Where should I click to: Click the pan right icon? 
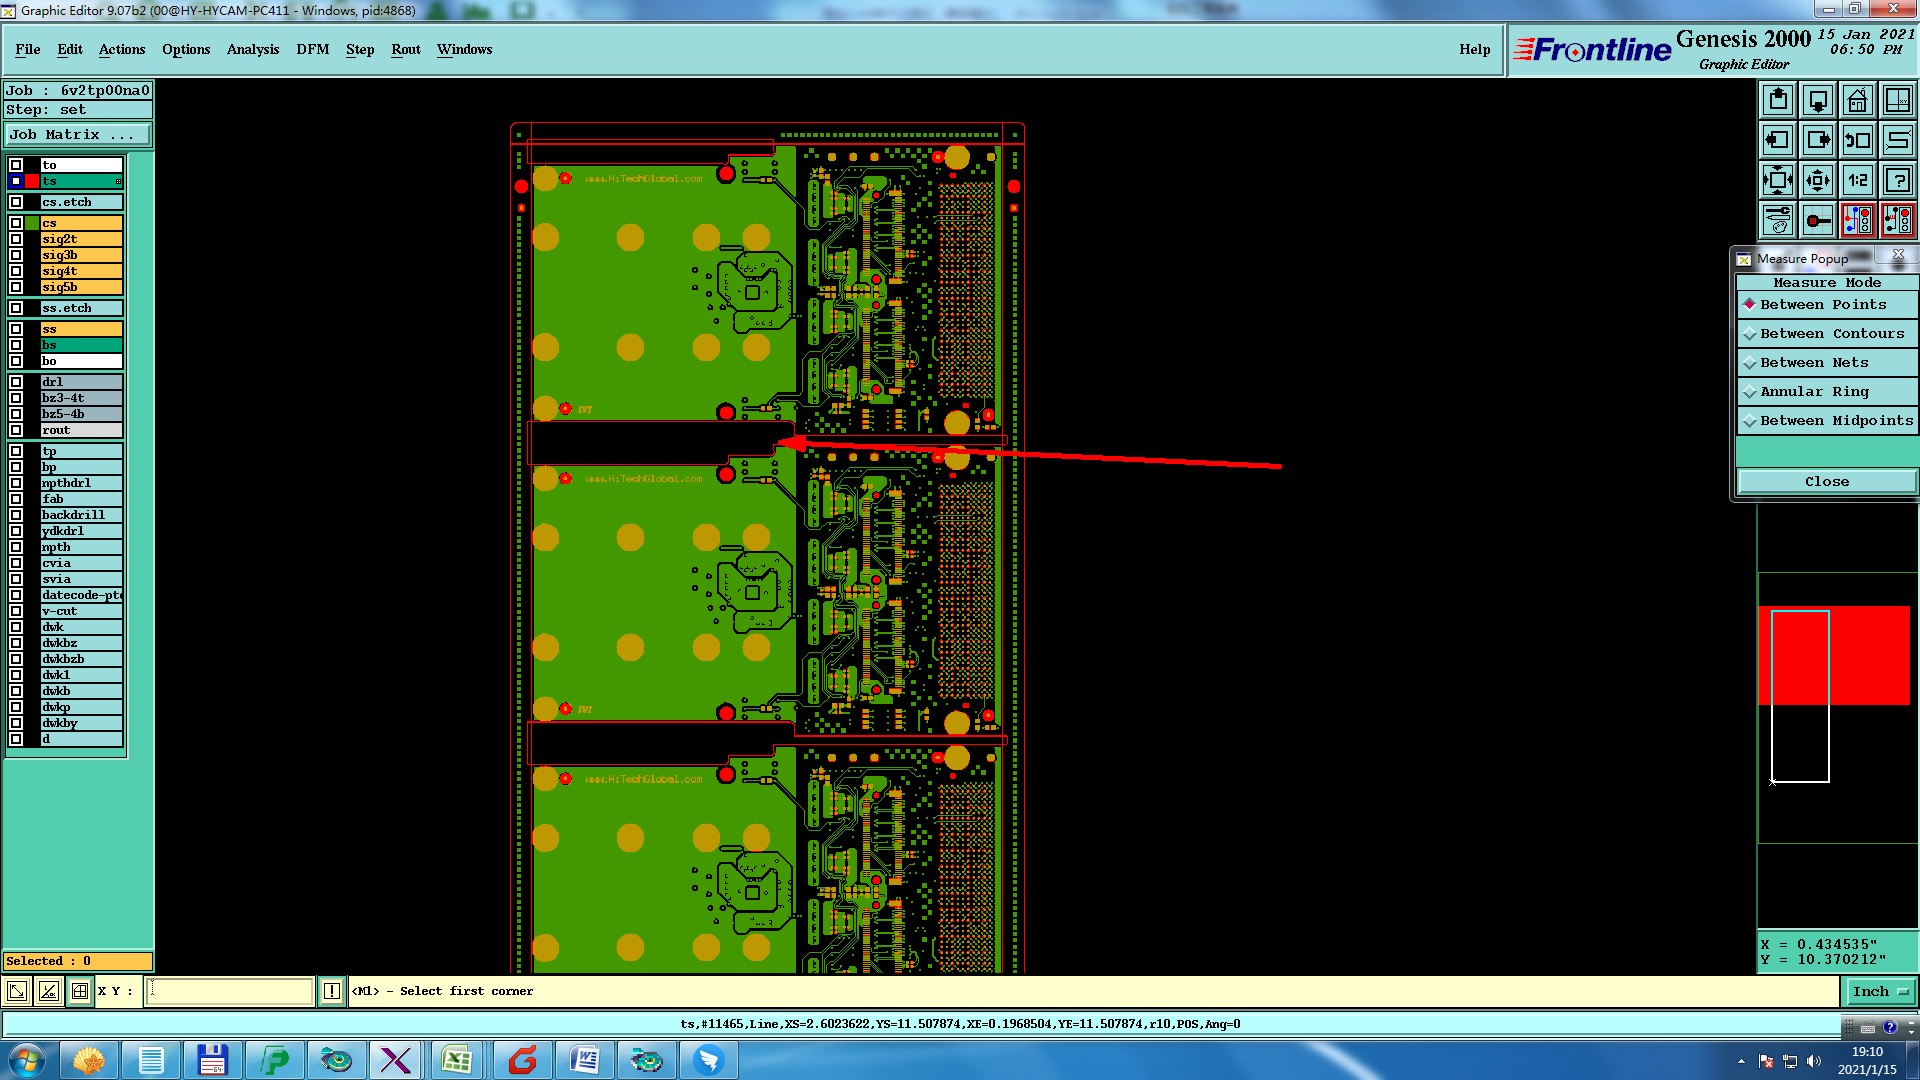pos(1818,140)
